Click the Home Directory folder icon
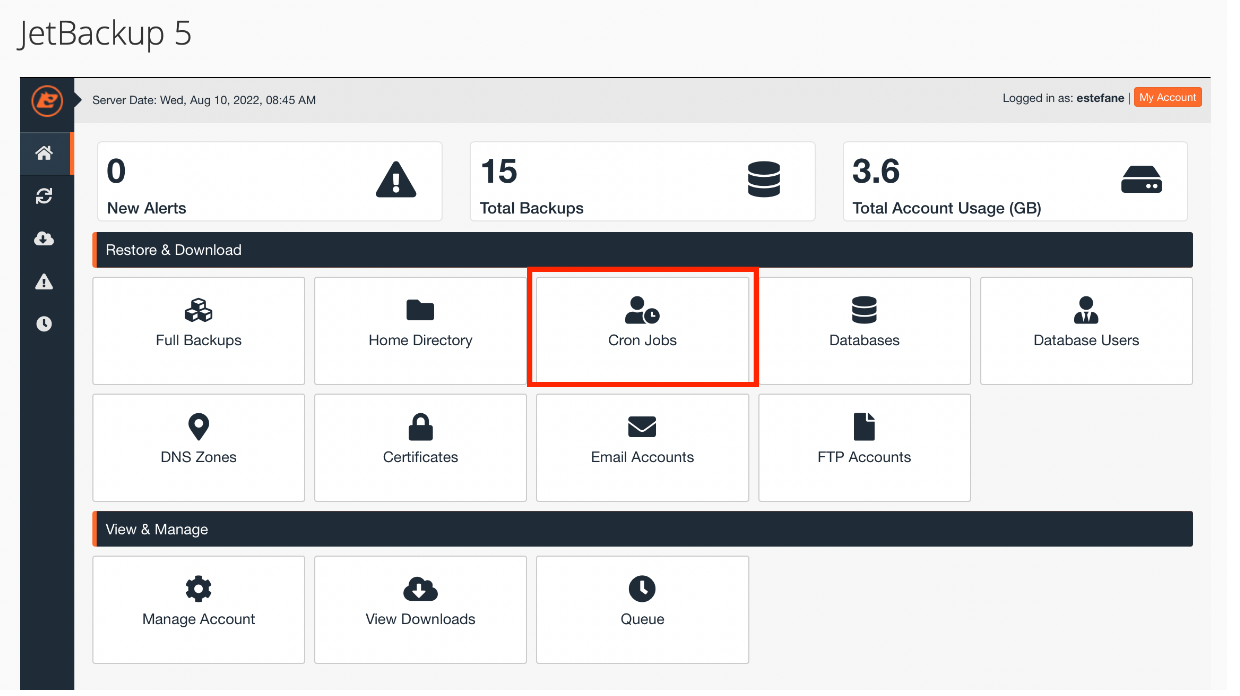Image resolution: width=1240 pixels, height=696 pixels. [x=421, y=310]
